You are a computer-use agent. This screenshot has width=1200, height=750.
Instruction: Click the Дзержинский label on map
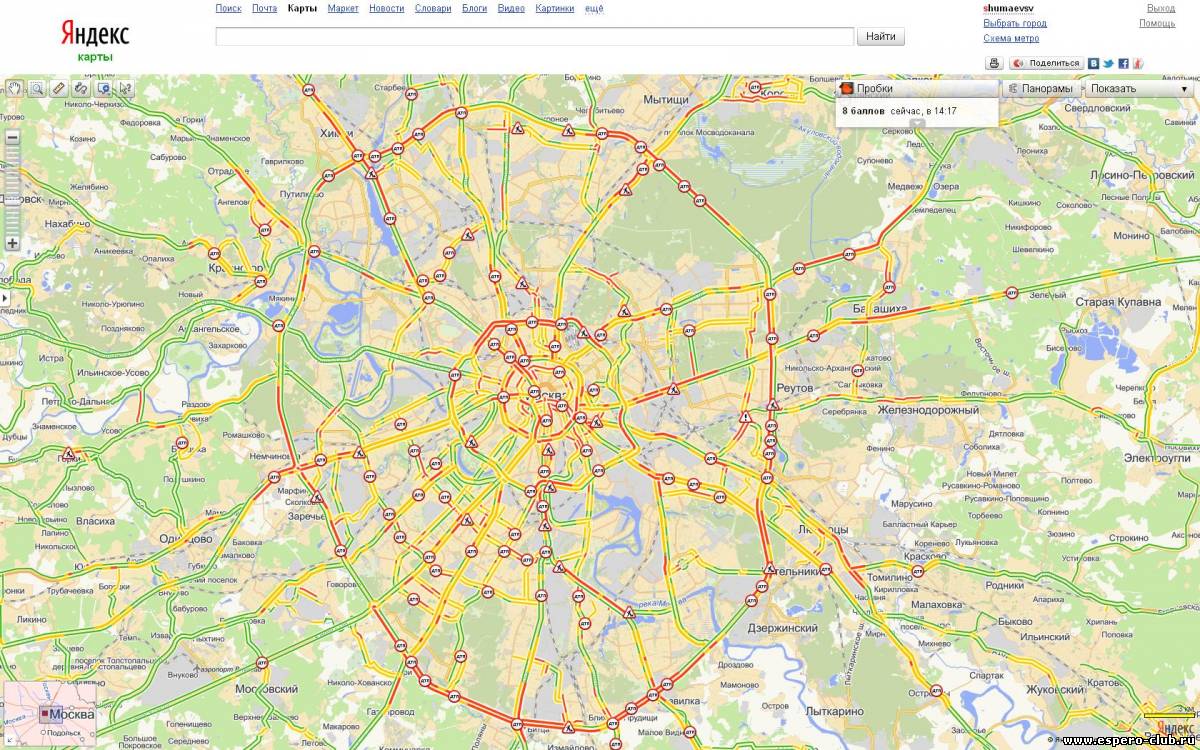point(783,628)
